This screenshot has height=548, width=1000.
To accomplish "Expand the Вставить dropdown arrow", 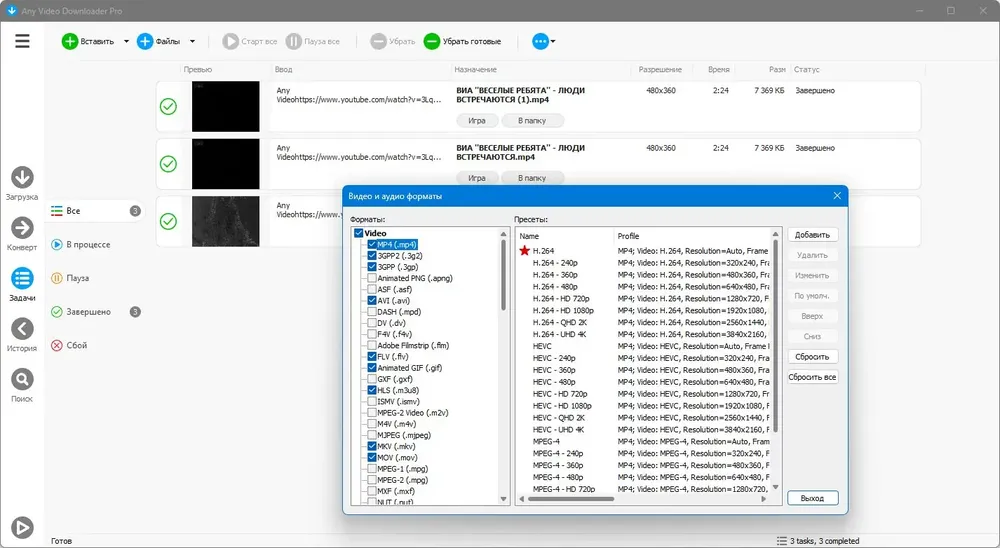I will pyautogui.click(x=126, y=41).
